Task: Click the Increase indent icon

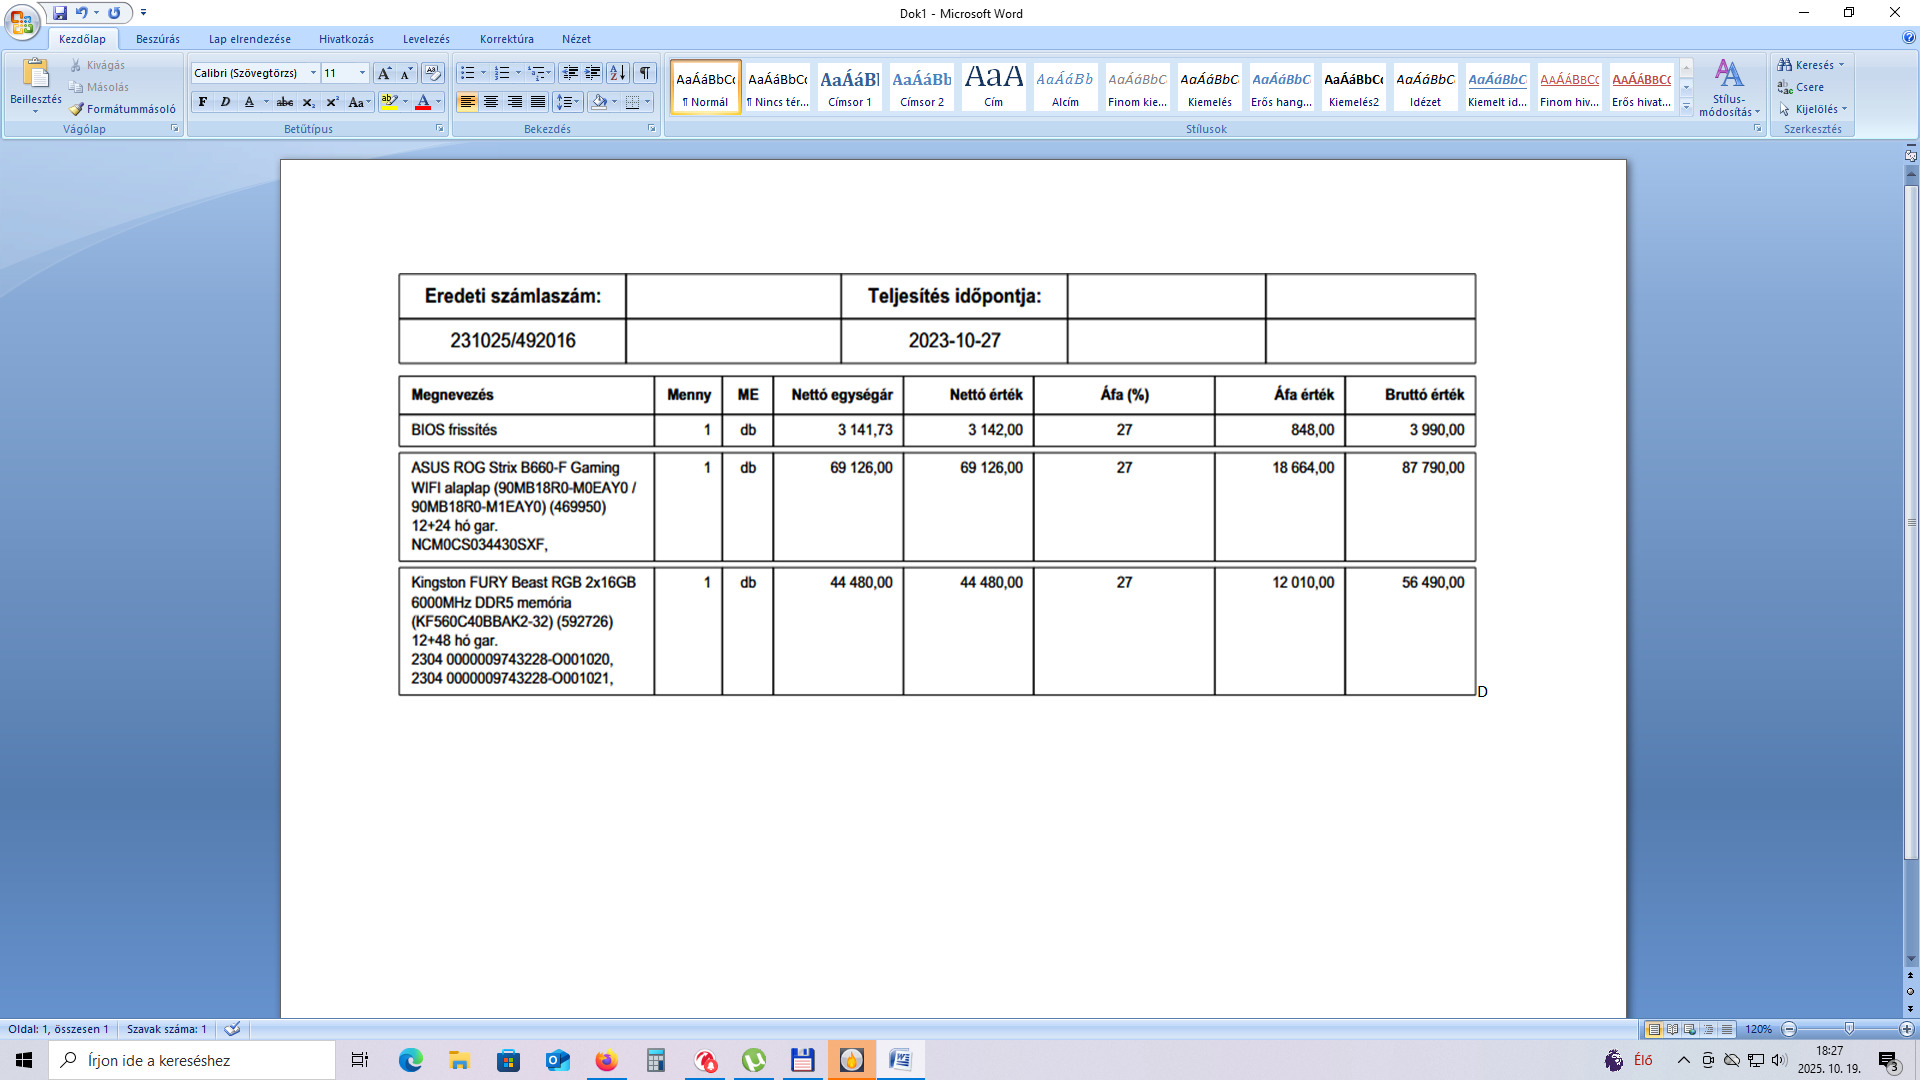Action: pyautogui.click(x=593, y=73)
